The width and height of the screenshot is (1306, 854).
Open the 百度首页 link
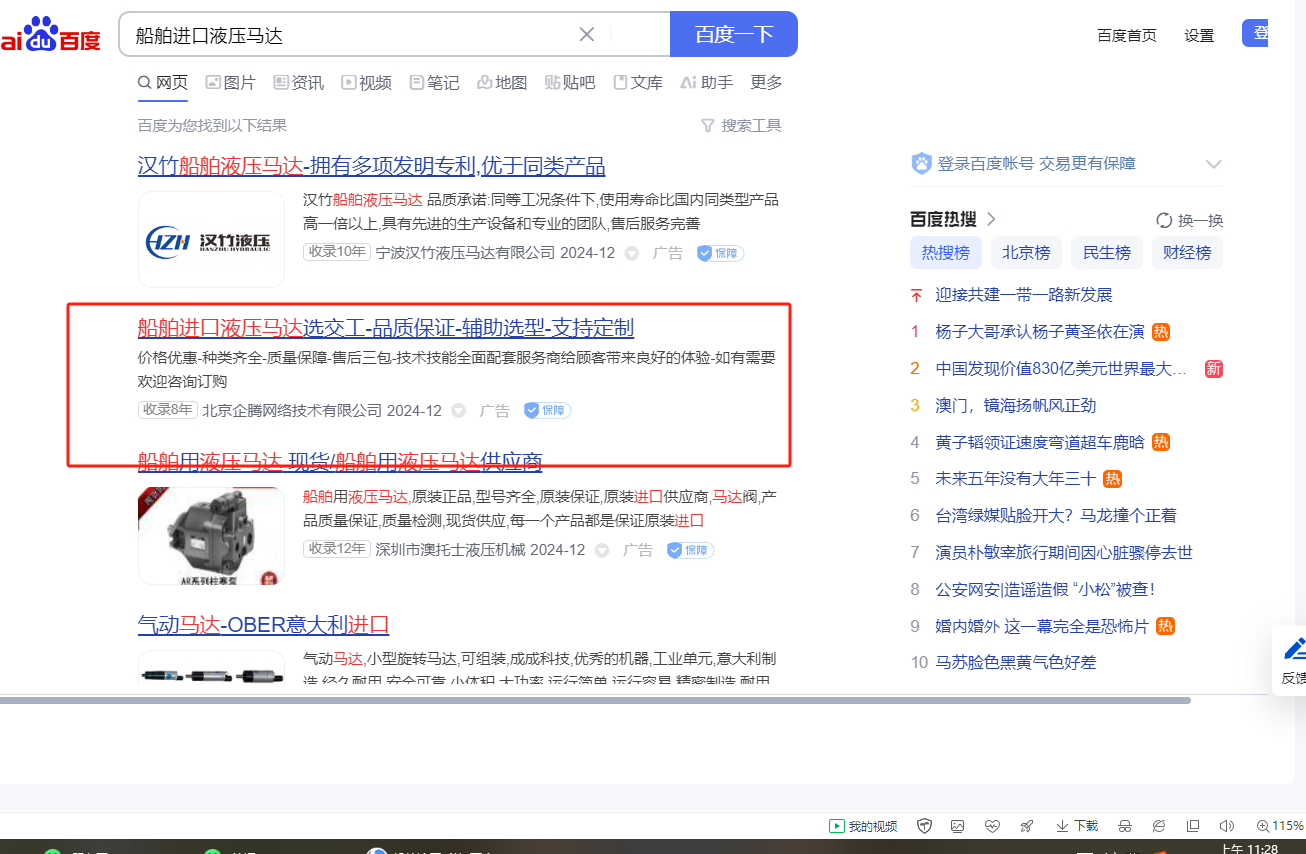(x=1127, y=36)
